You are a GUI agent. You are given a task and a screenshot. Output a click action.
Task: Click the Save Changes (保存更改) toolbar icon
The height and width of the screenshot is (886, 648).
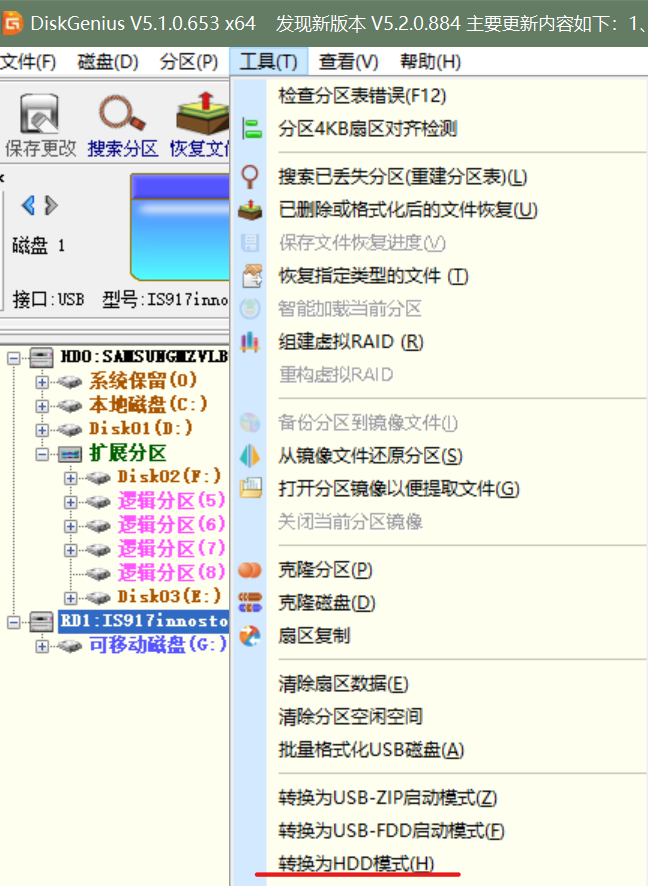pyautogui.click(x=39, y=114)
